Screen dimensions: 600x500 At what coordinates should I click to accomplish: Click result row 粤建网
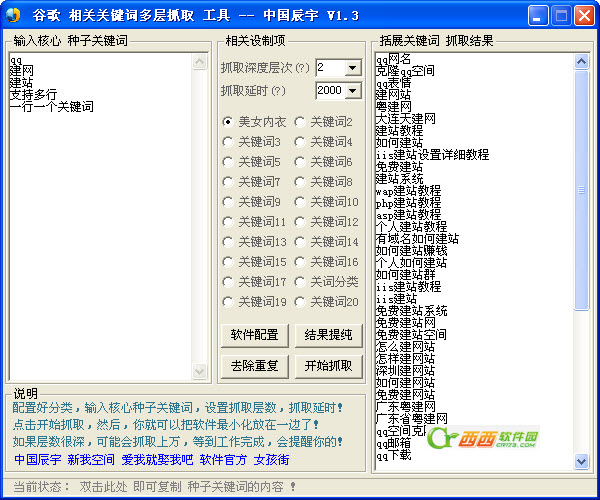click(x=393, y=107)
